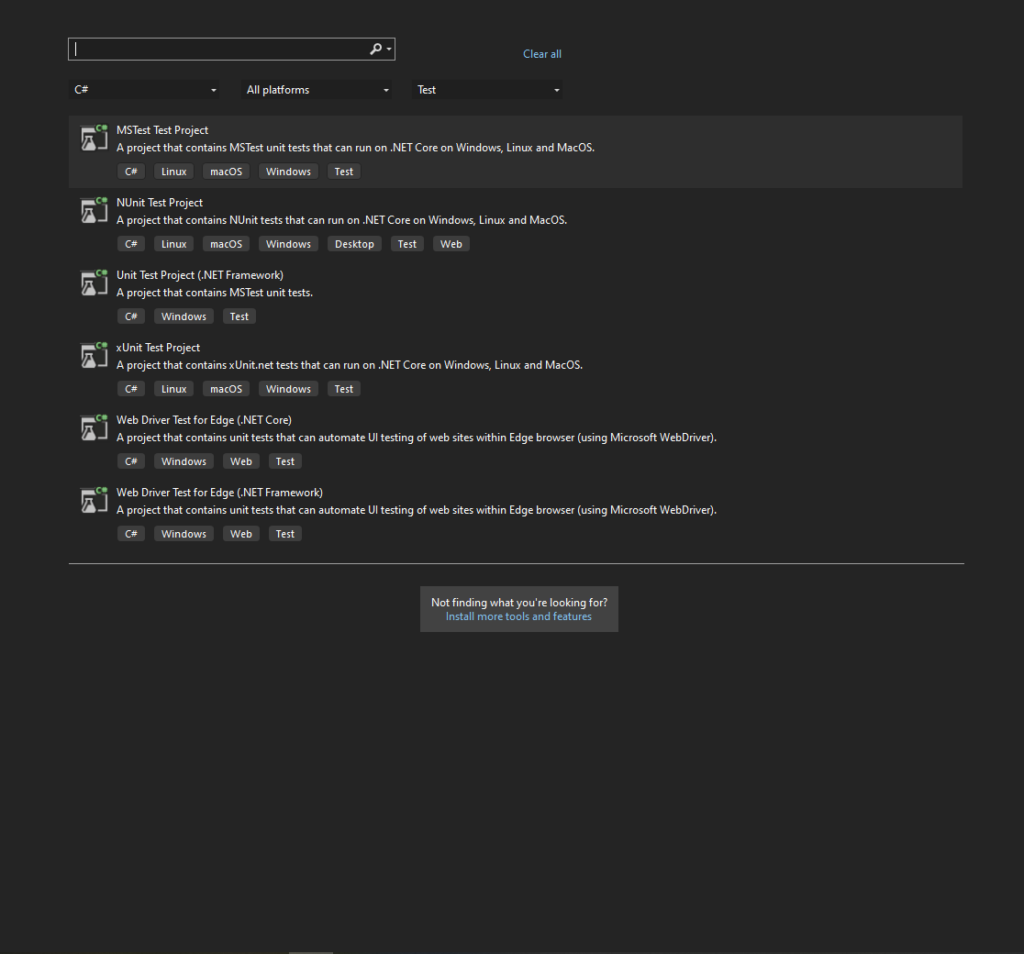The image size is (1024, 954).
Task: Click Web tag on Edge (.NET Core) template
Action: click(x=241, y=462)
